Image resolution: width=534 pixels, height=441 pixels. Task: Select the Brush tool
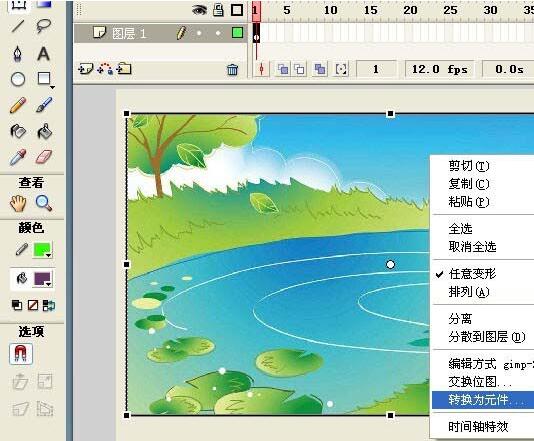pyautogui.click(x=44, y=105)
